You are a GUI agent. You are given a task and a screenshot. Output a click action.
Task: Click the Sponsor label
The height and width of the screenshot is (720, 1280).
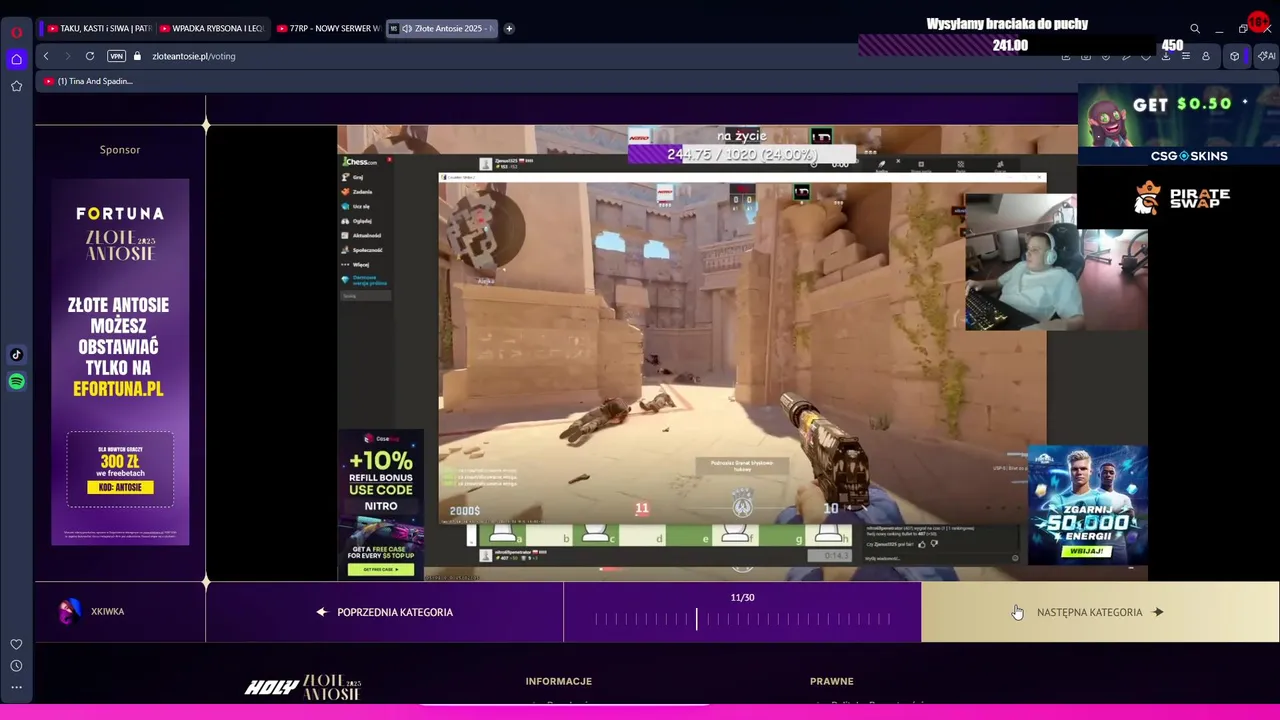(x=120, y=150)
